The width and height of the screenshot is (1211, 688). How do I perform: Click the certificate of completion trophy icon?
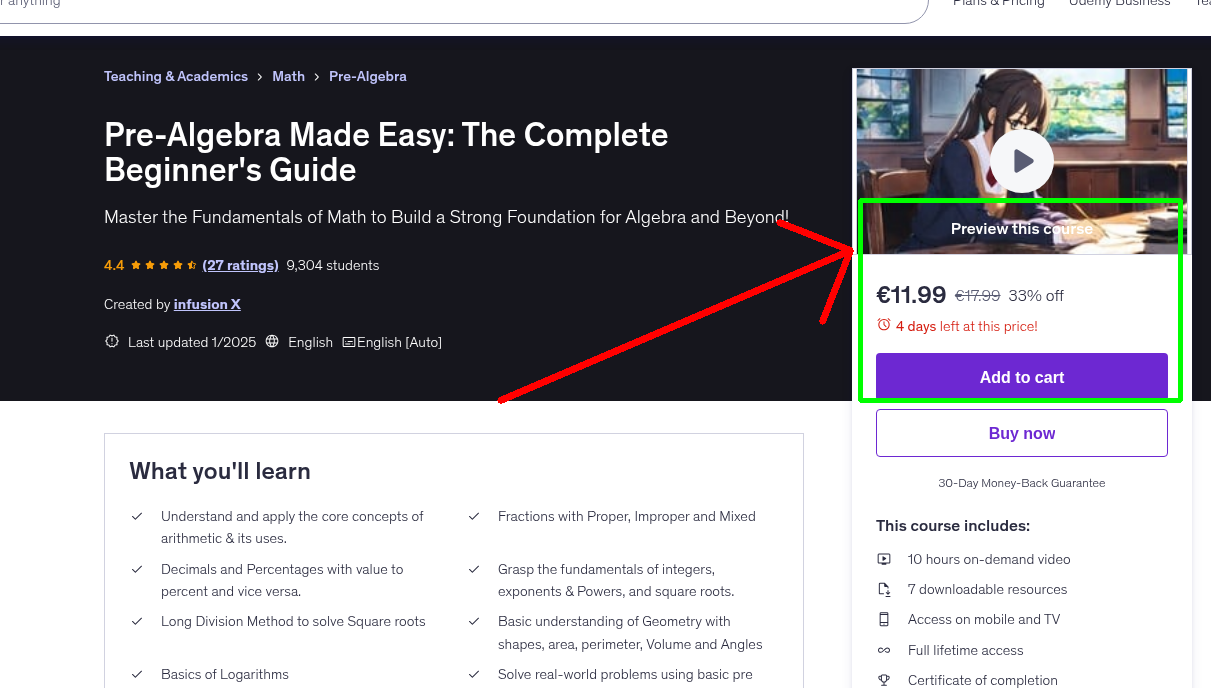click(x=884, y=679)
